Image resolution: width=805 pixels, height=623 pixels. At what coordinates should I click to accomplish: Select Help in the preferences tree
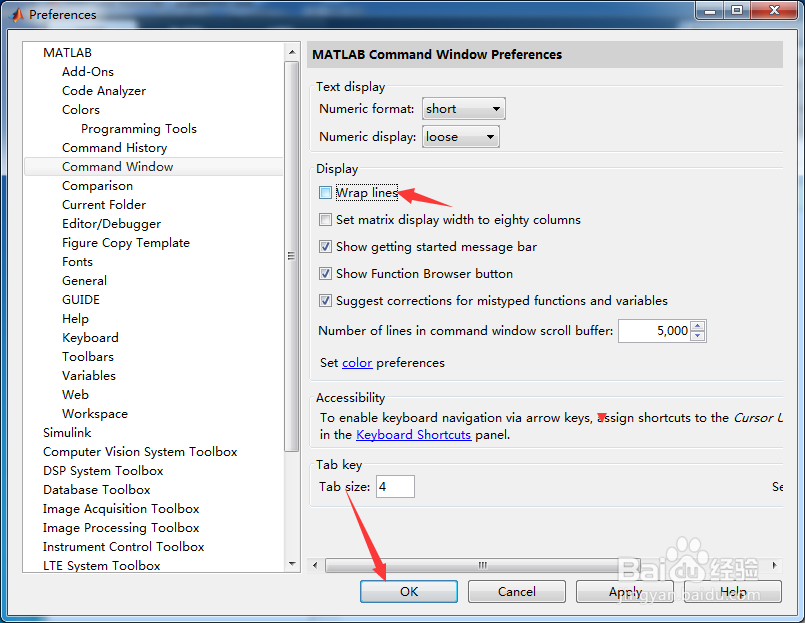point(75,319)
